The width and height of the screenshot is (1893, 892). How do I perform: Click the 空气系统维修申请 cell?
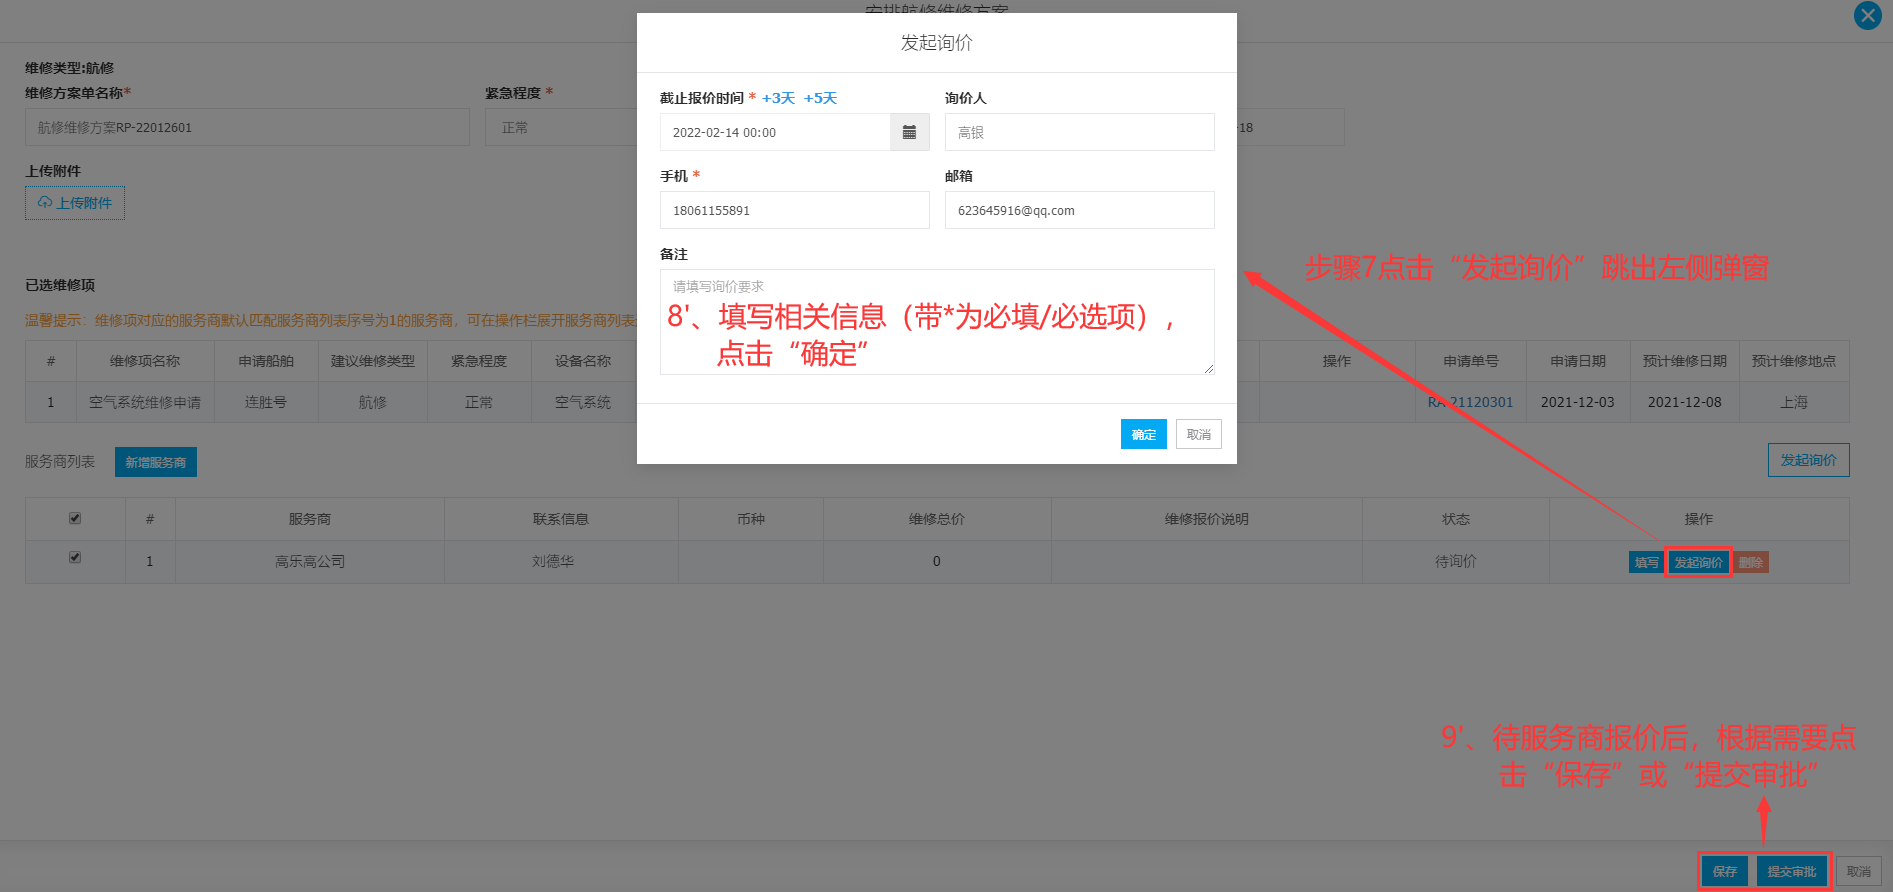pyautogui.click(x=145, y=402)
